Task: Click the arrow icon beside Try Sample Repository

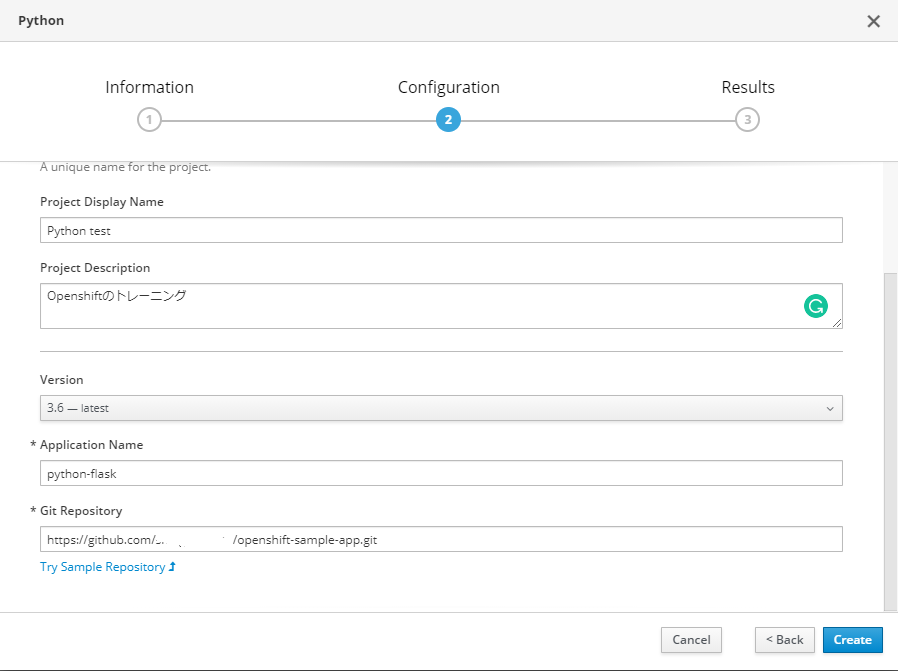Action: tap(173, 567)
